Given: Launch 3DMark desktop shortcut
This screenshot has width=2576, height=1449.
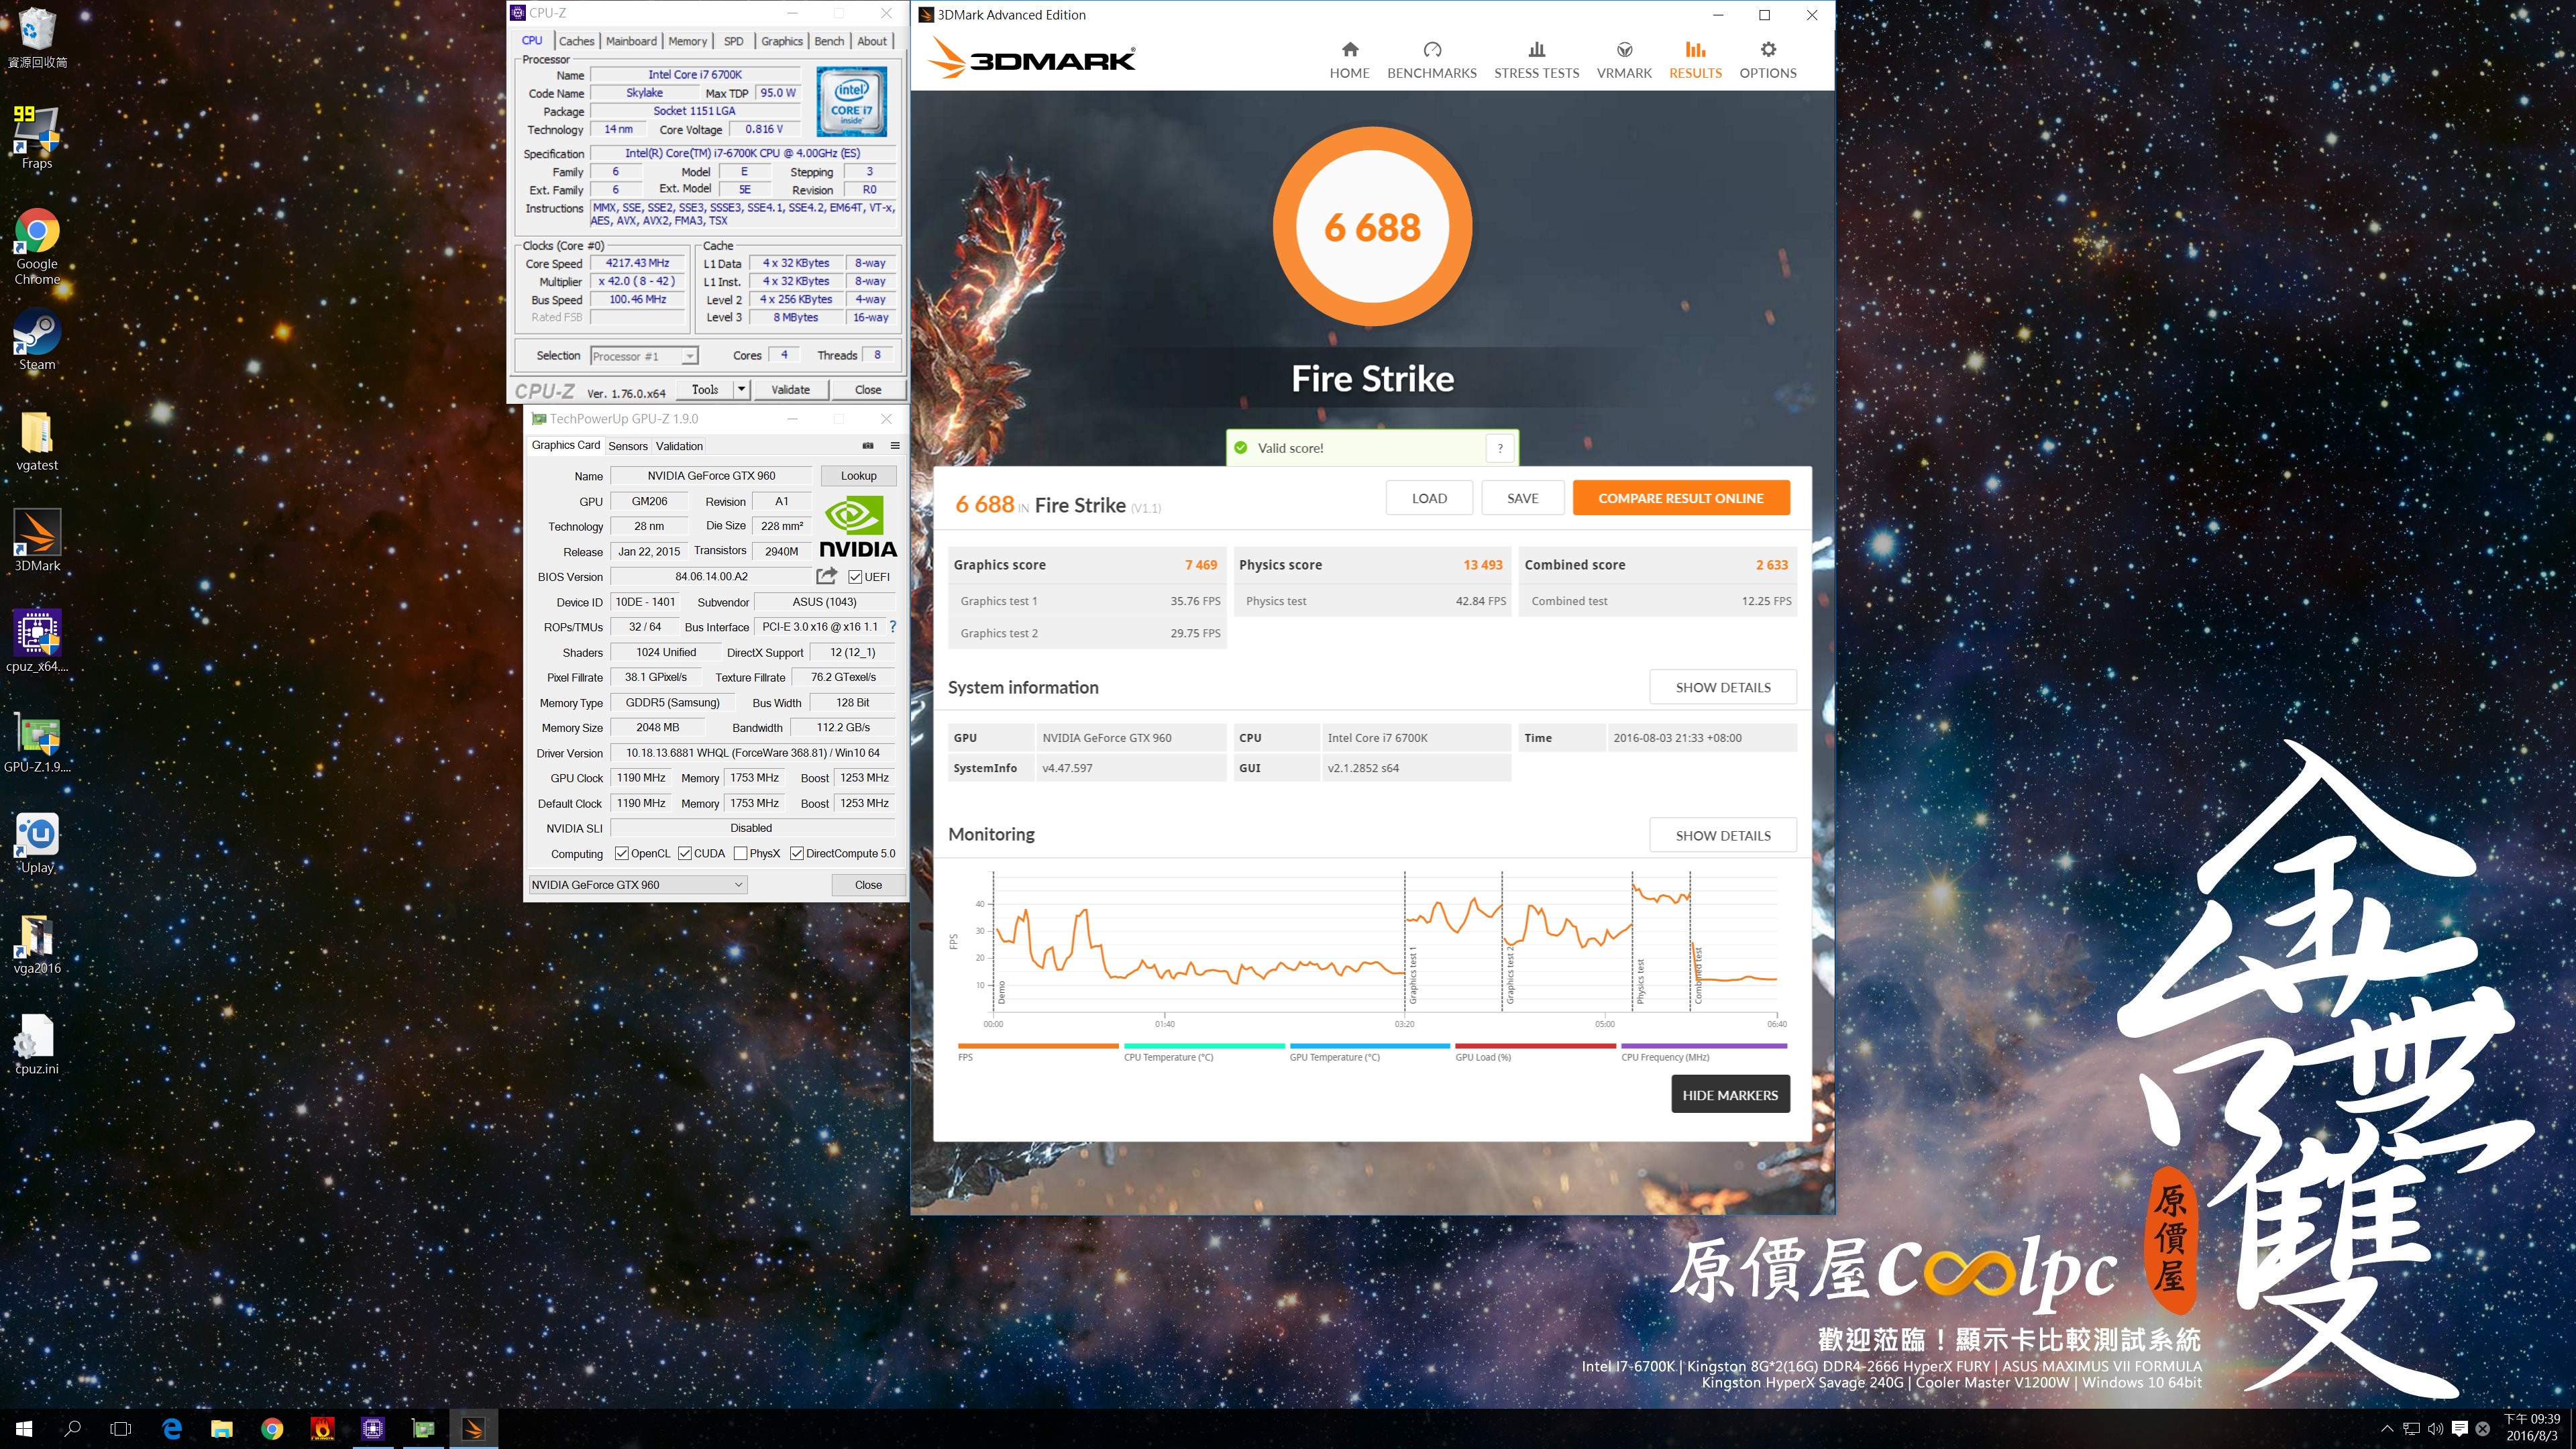Looking at the screenshot, I should 37,541.
